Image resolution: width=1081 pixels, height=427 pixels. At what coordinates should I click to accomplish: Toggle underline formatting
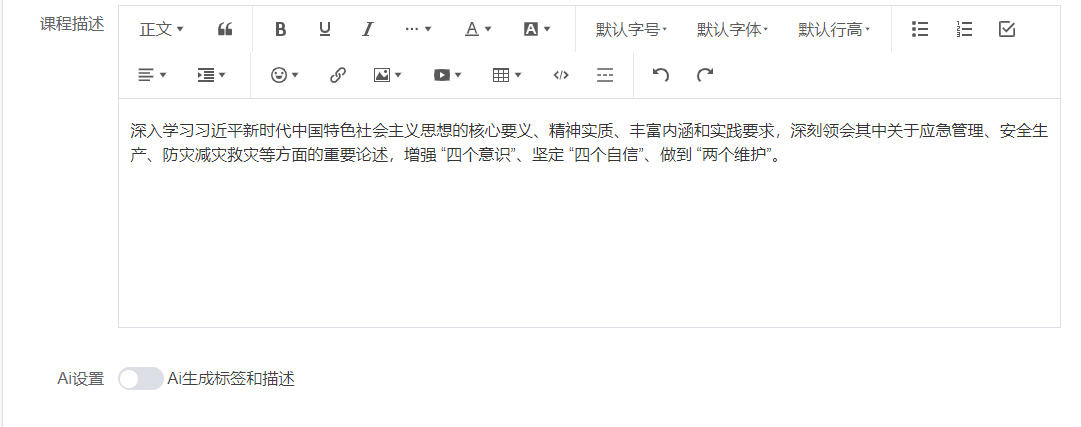coord(324,30)
